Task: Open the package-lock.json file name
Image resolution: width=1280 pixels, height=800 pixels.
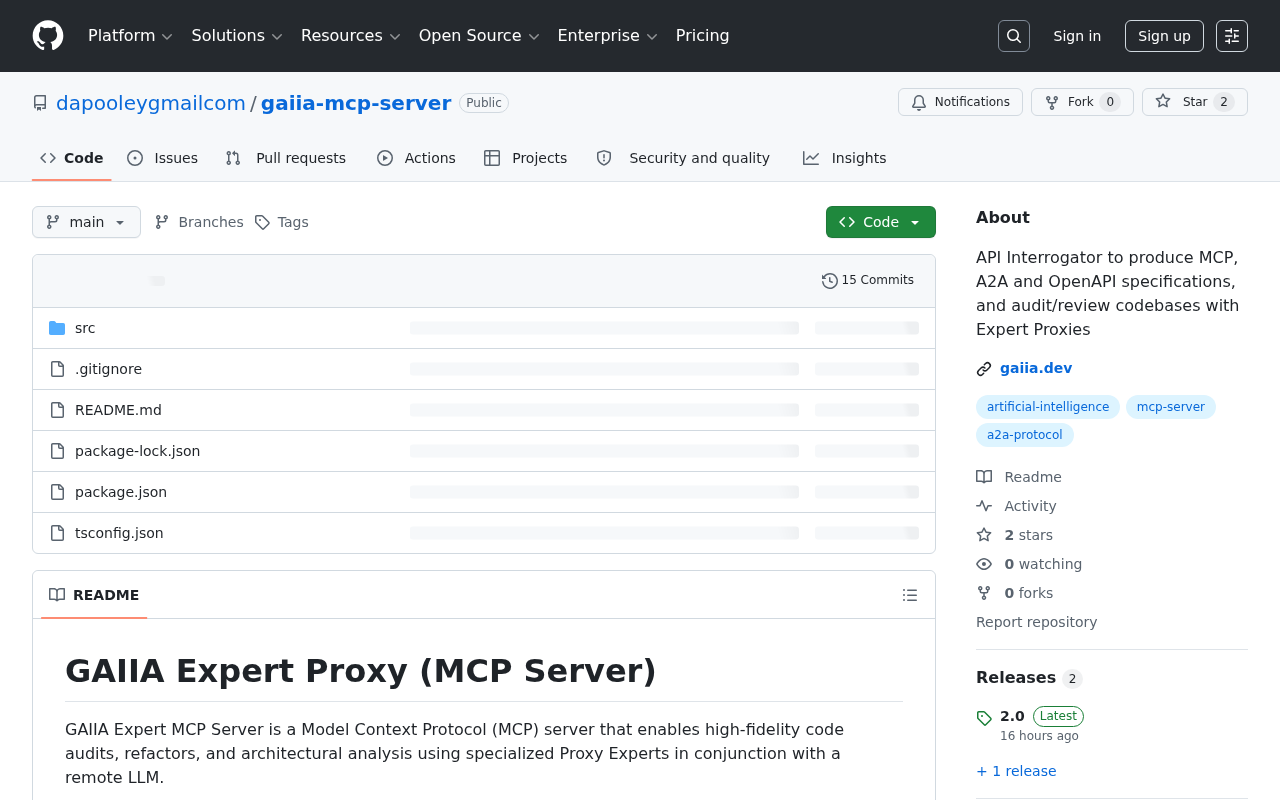Action: [137, 451]
